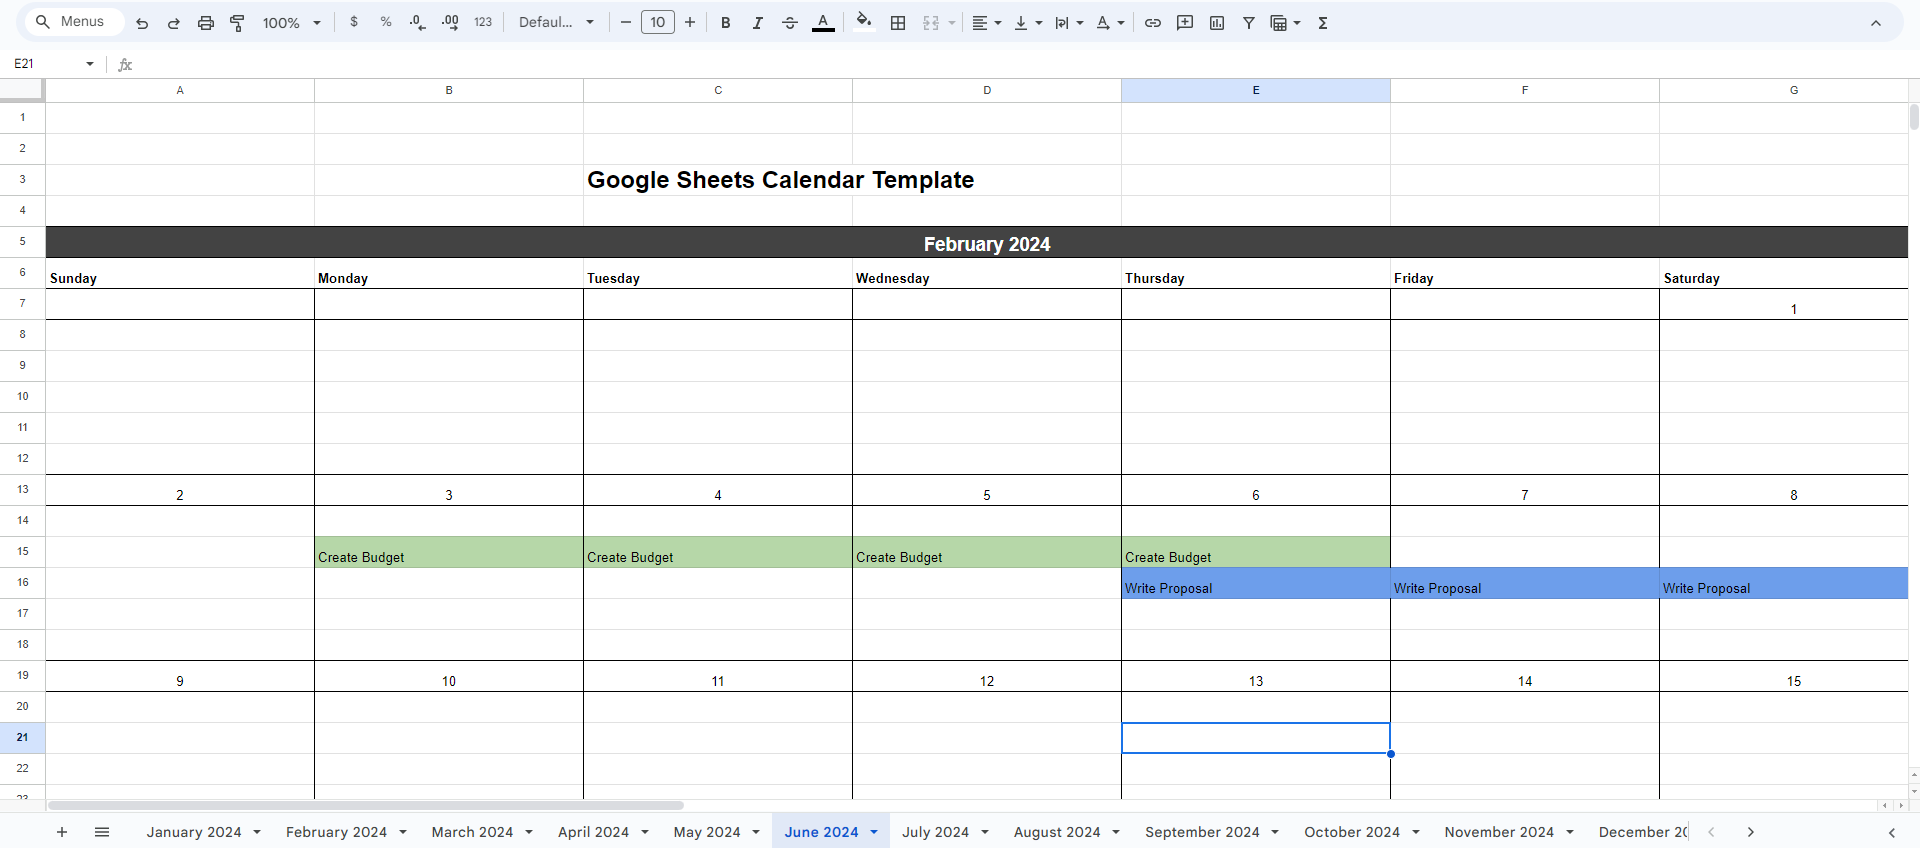Select Saturday's Write Proposal cell
1920x848 pixels.
click(x=1784, y=583)
